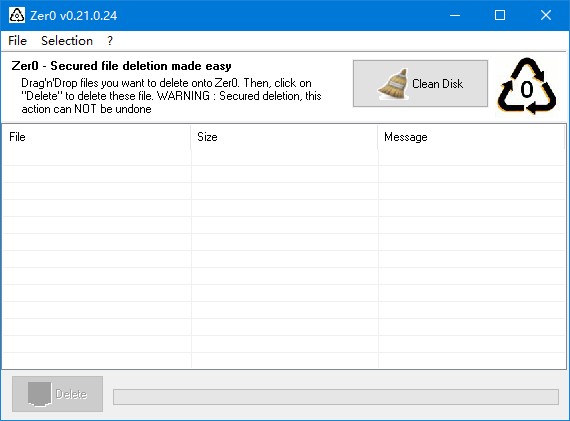This screenshot has height=421, width=570.
Task: Click the broom icon on Clean Disk
Action: point(393,84)
